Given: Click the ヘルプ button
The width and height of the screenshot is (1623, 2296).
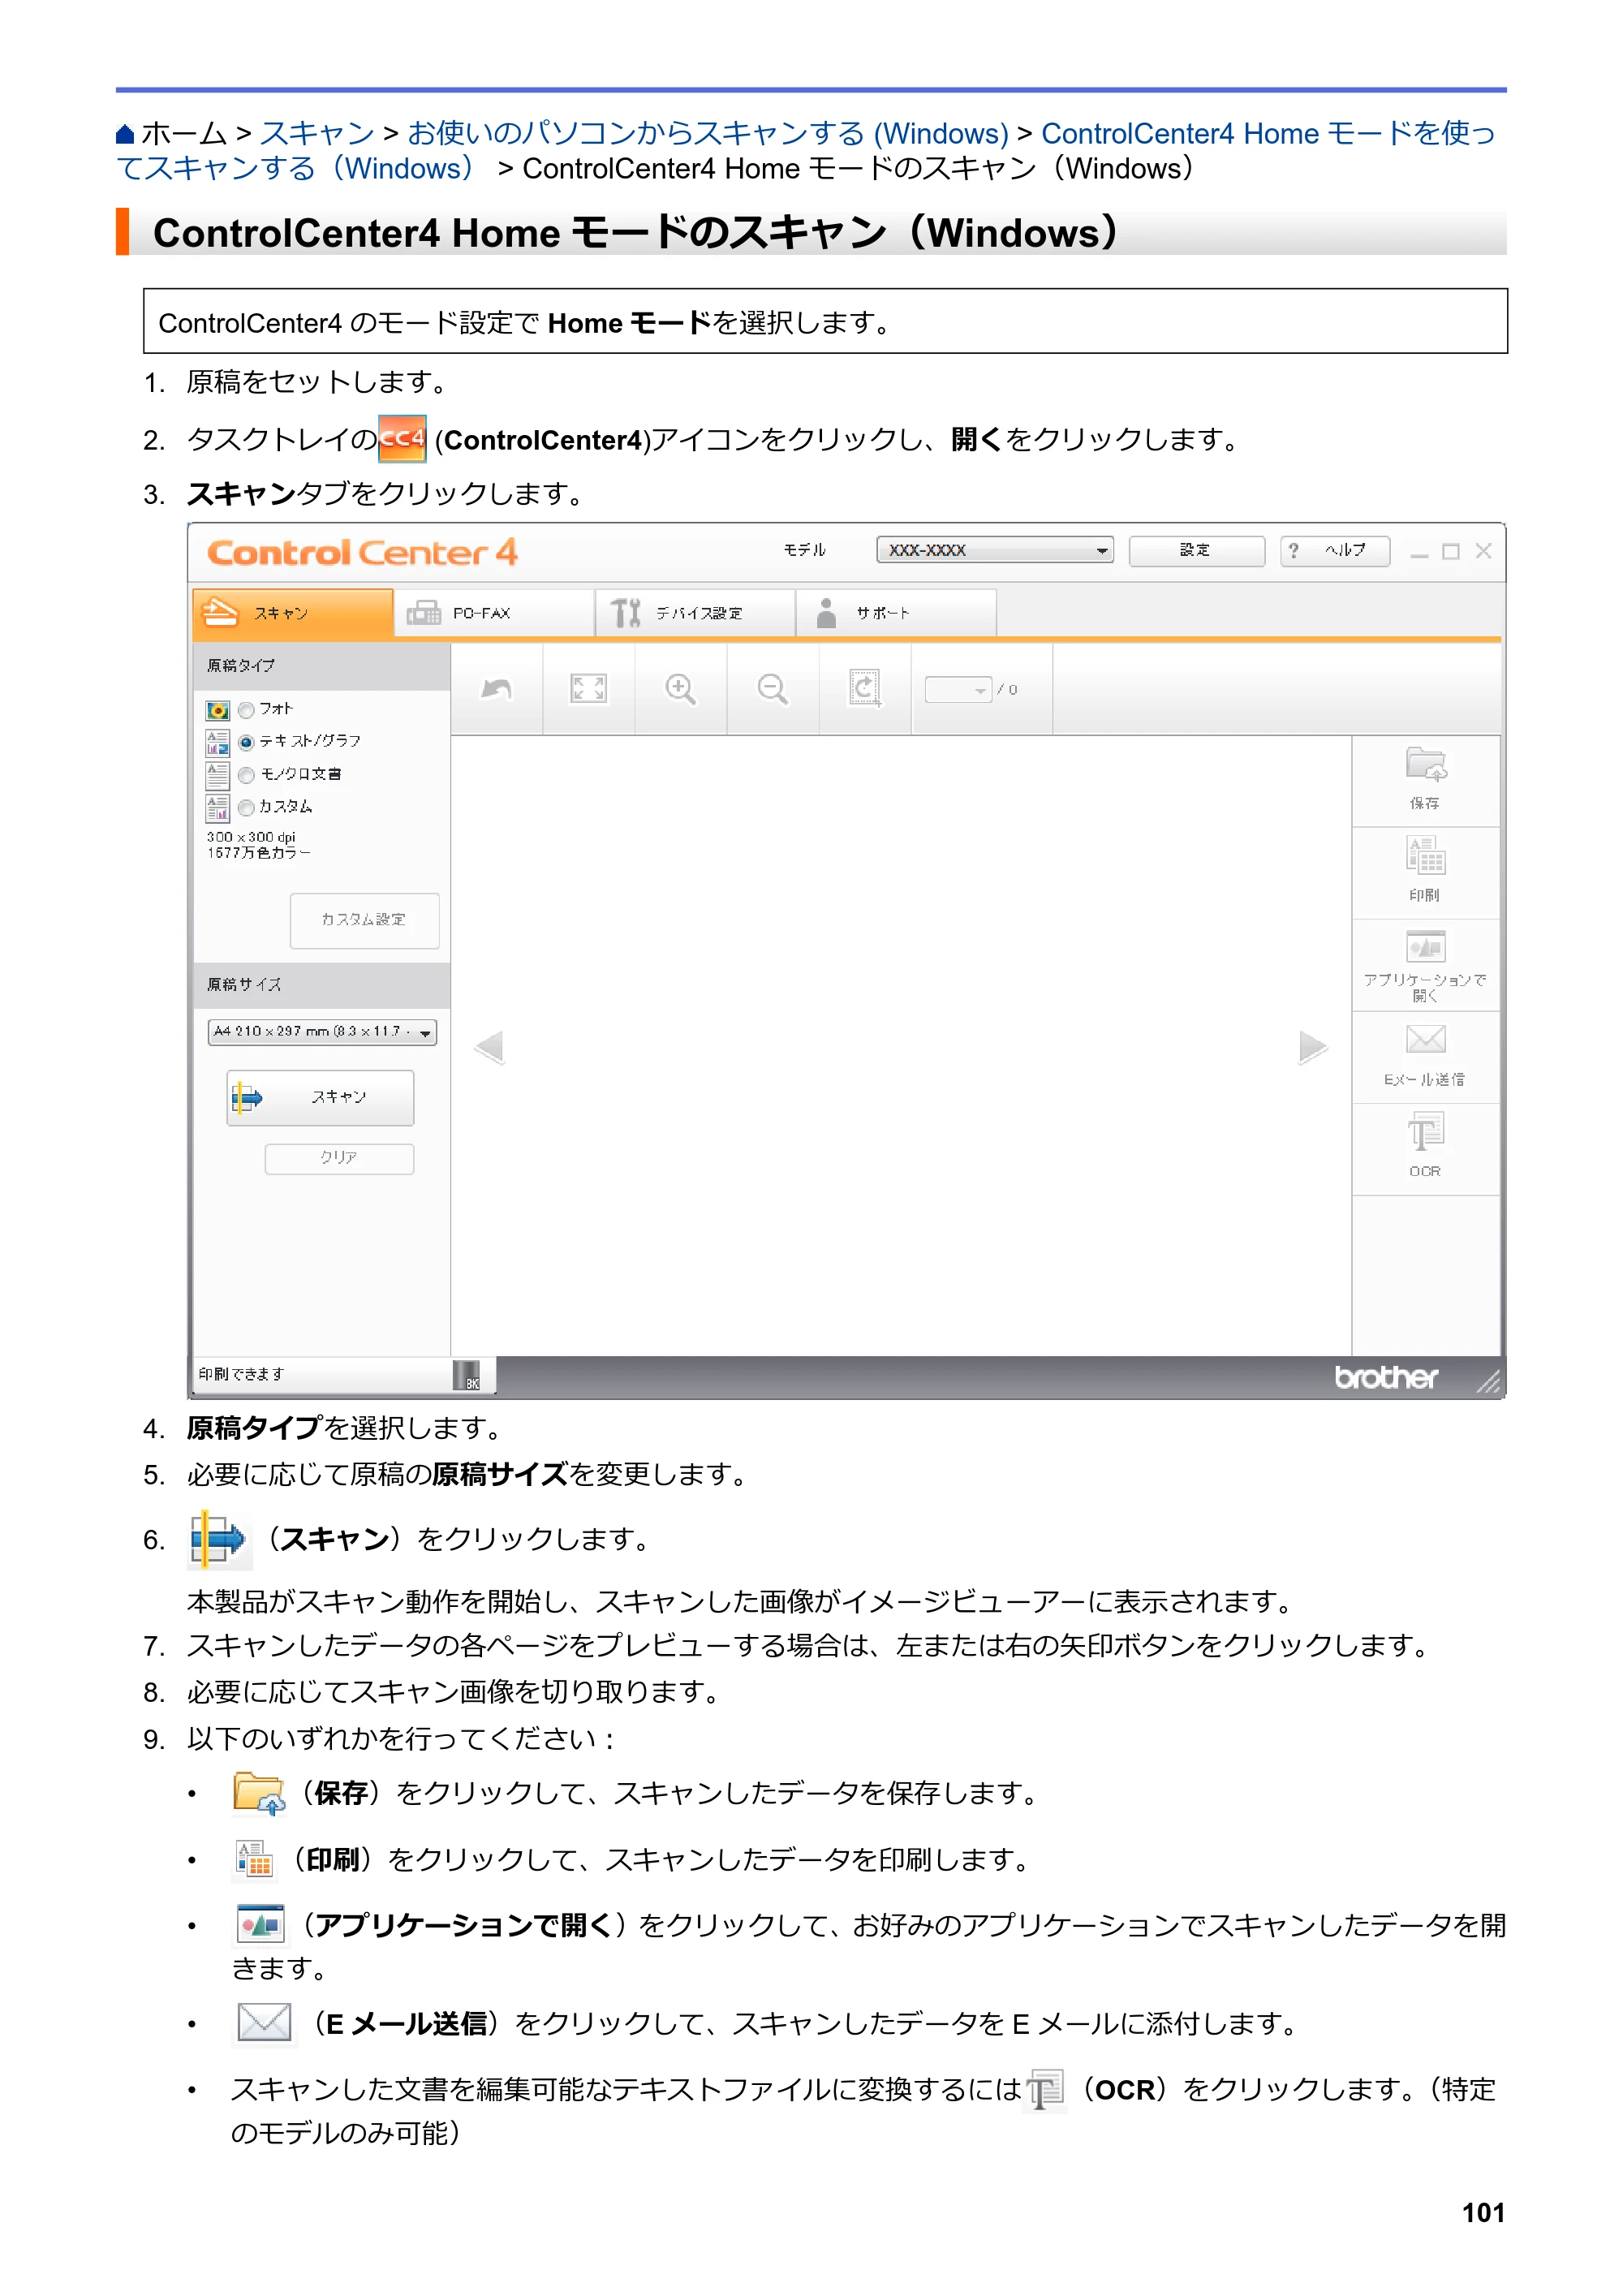Looking at the screenshot, I should pos(1335,550).
